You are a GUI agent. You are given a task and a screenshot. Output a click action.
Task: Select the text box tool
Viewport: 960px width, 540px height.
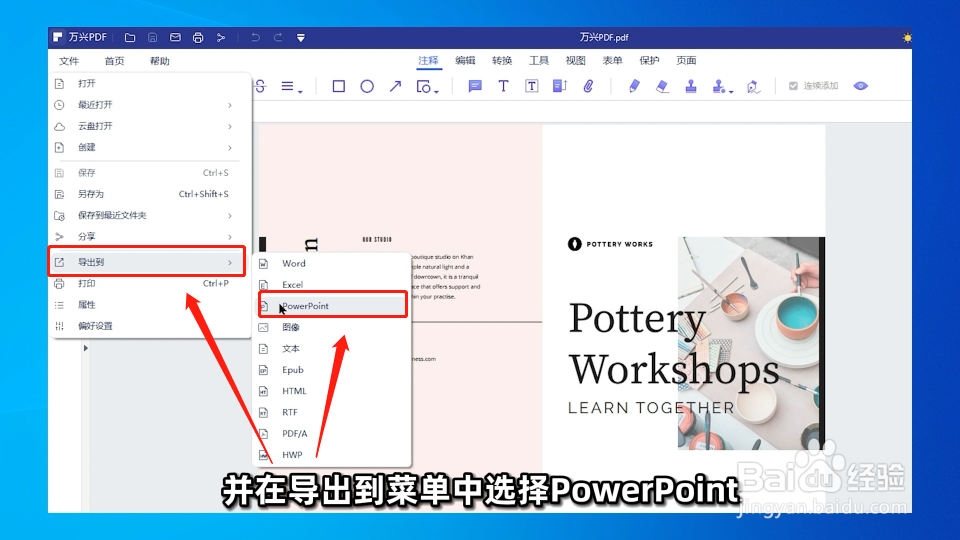coord(531,86)
